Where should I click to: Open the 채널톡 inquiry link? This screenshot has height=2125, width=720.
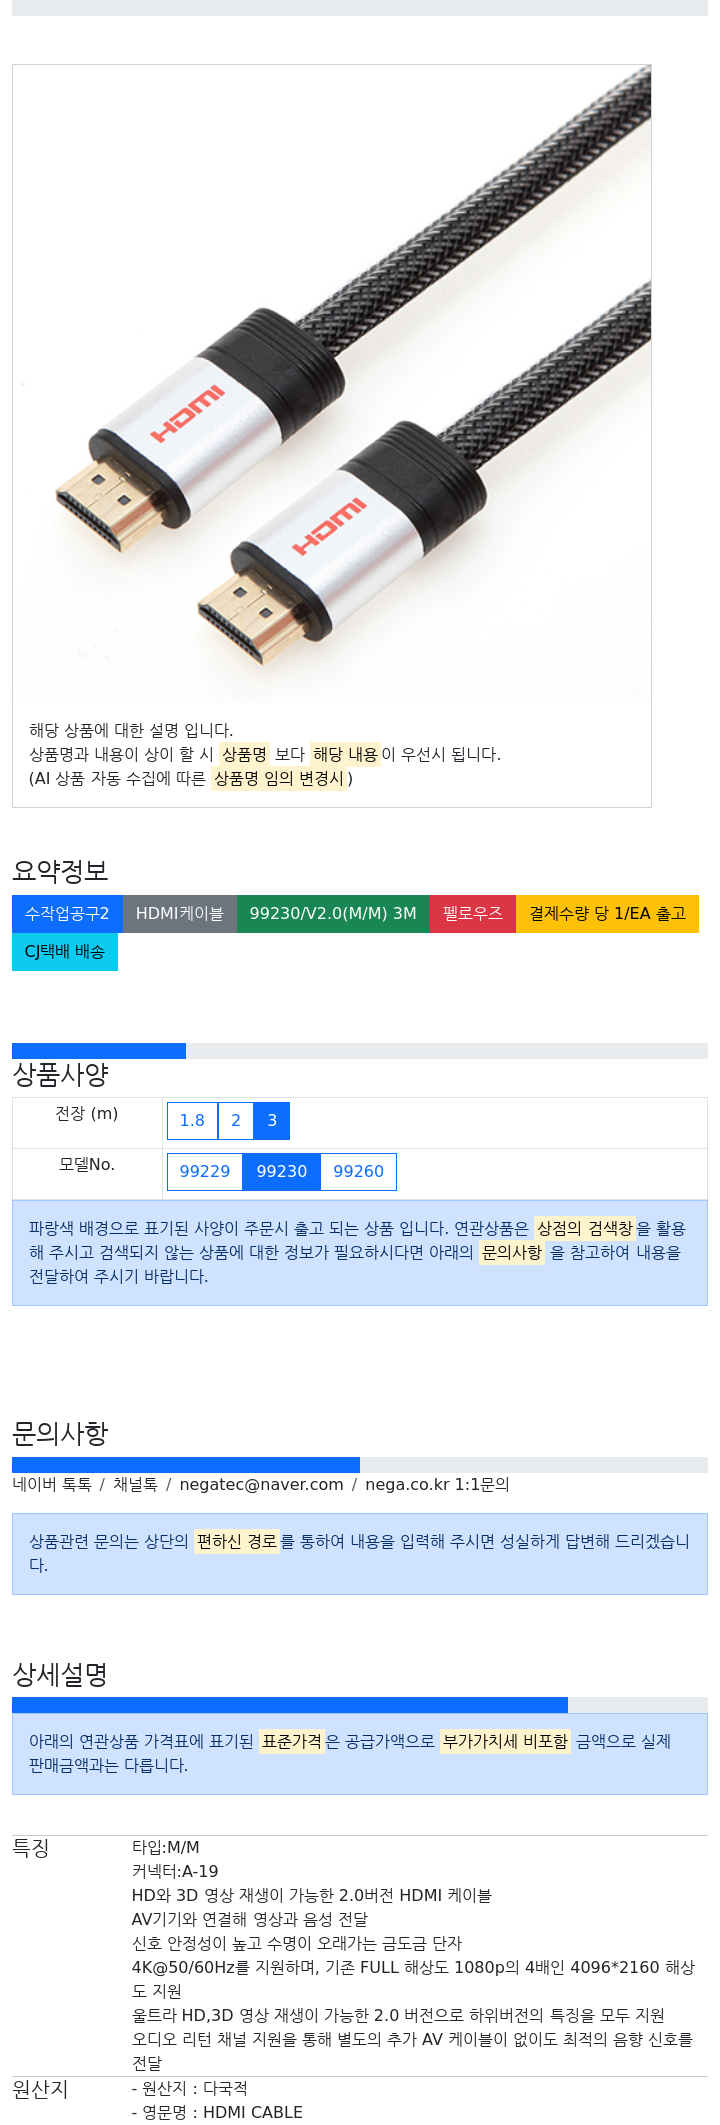(135, 1485)
